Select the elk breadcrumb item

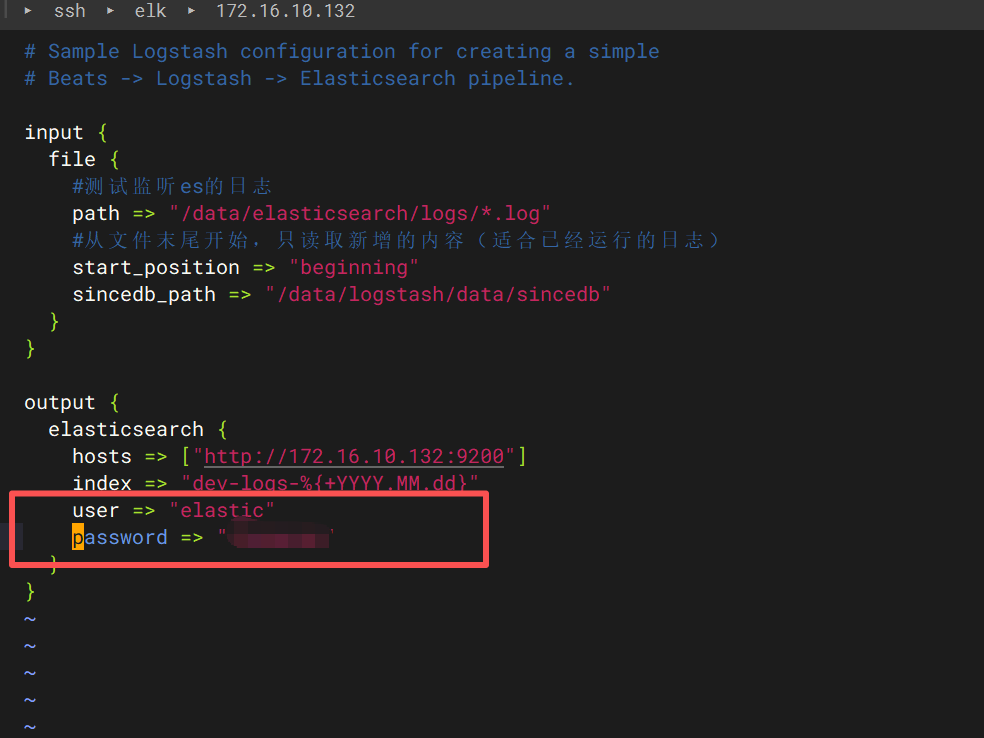(x=150, y=11)
